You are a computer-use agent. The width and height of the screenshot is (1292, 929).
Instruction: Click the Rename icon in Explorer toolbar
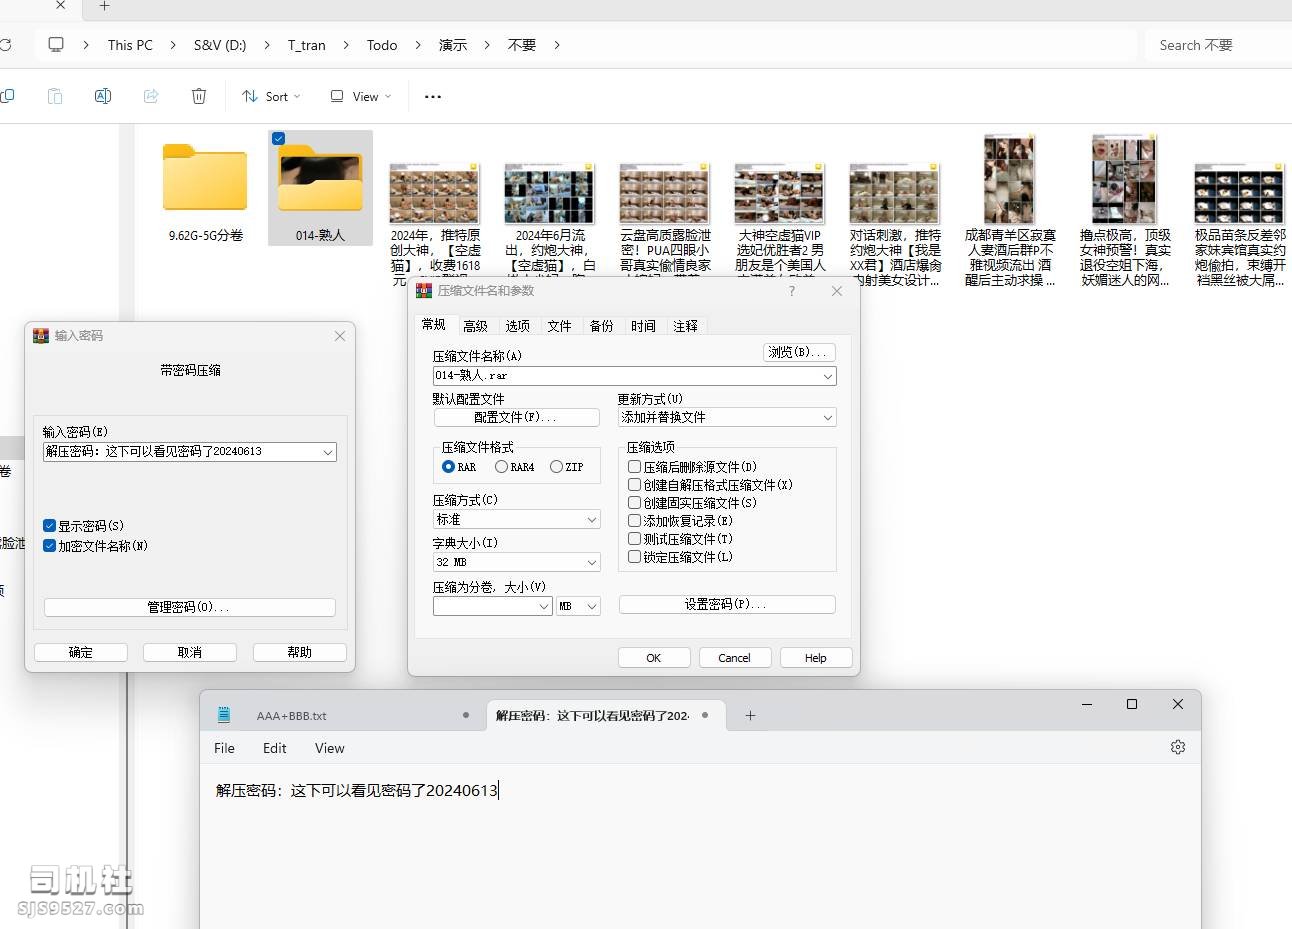coord(103,96)
